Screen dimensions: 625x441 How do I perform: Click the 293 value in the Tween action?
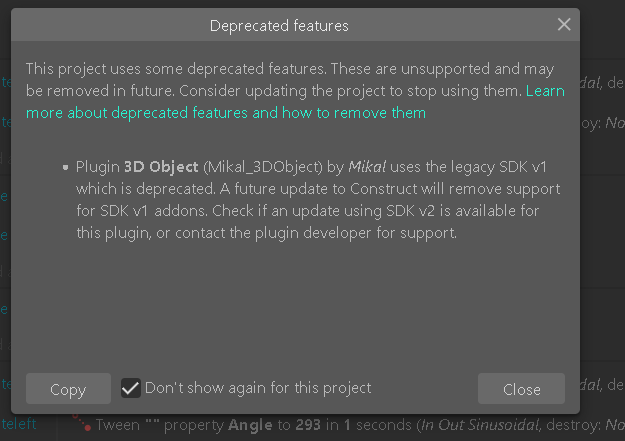[x=308, y=425]
